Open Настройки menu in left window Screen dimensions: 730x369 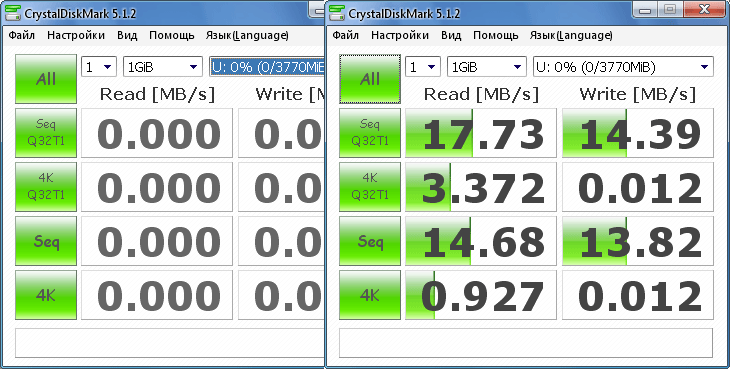[x=76, y=35]
